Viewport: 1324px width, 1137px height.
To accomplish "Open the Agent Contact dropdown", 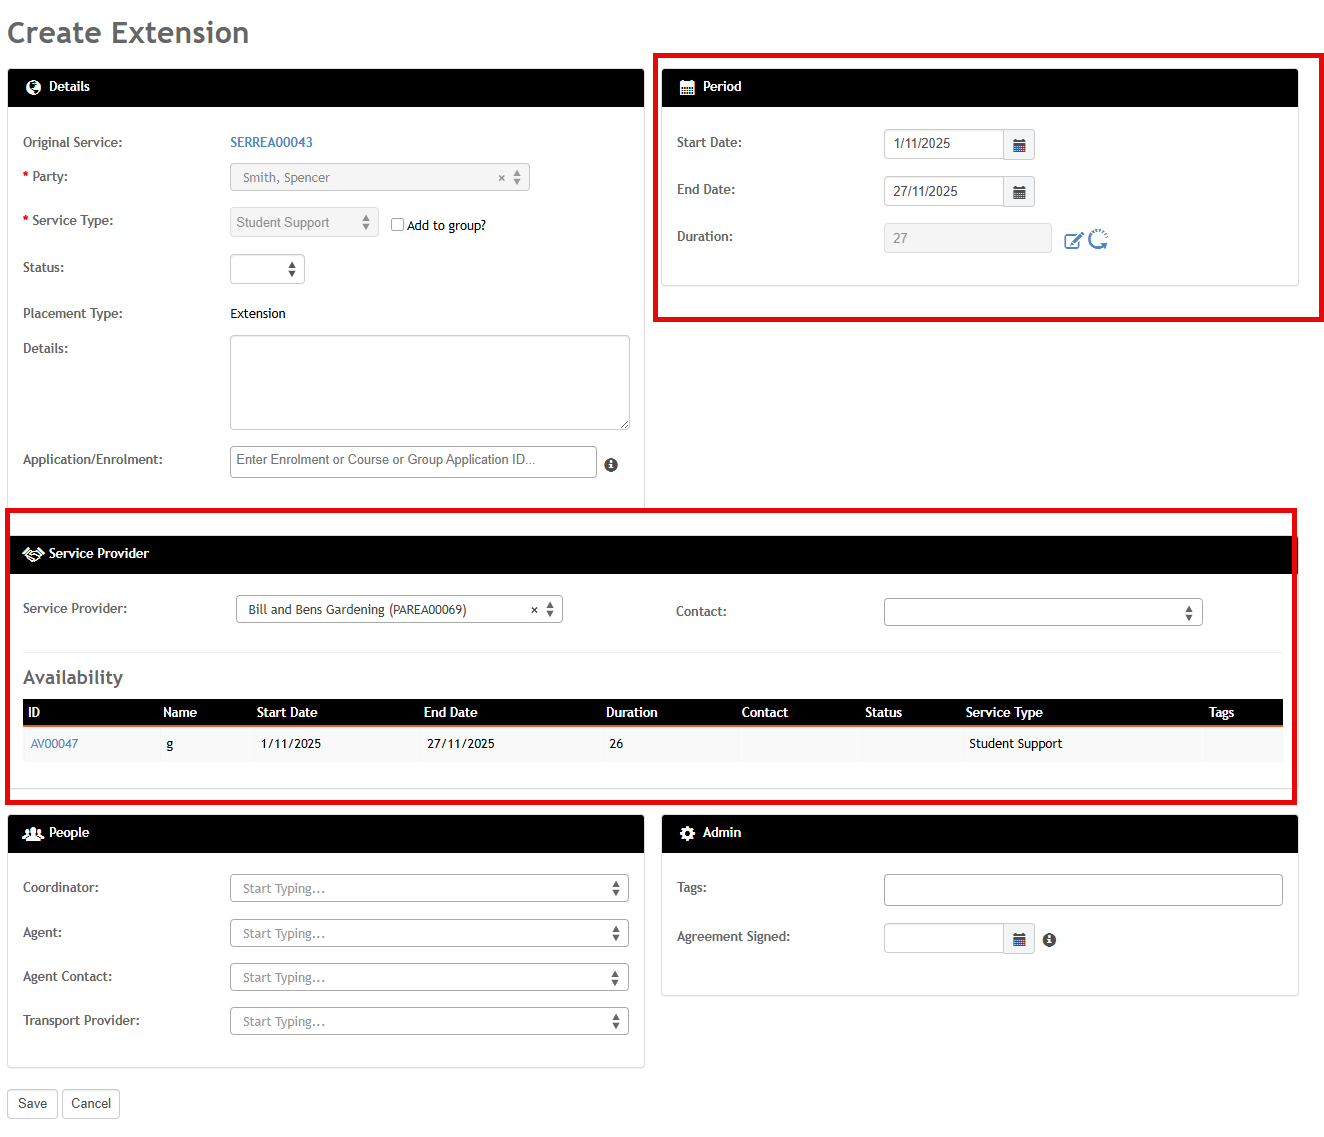I will click(x=429, y=977).
